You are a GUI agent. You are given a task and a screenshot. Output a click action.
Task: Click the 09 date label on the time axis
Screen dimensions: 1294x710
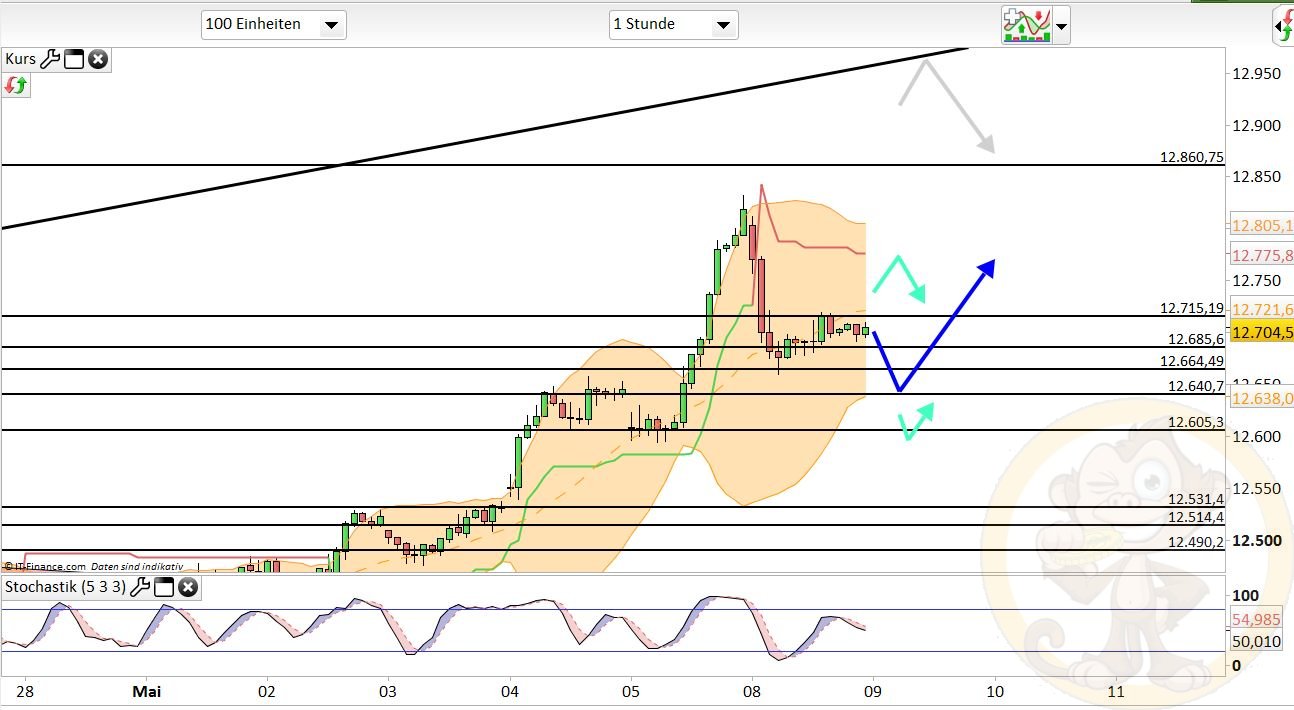tap(873, 691)
